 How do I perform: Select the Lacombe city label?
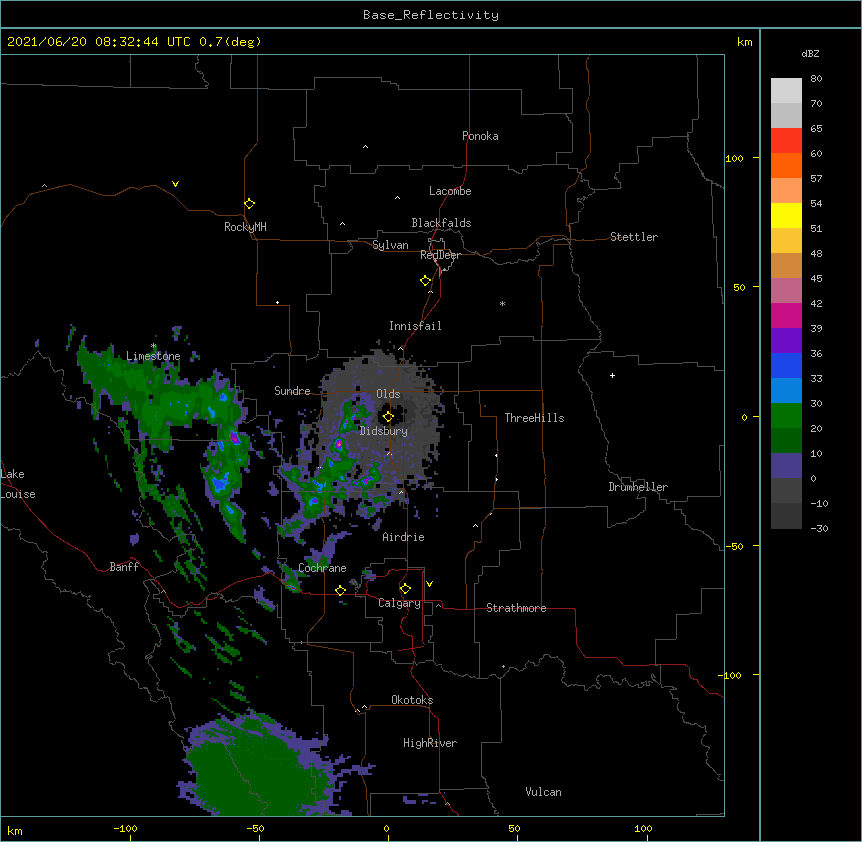(x=450, y=191)
